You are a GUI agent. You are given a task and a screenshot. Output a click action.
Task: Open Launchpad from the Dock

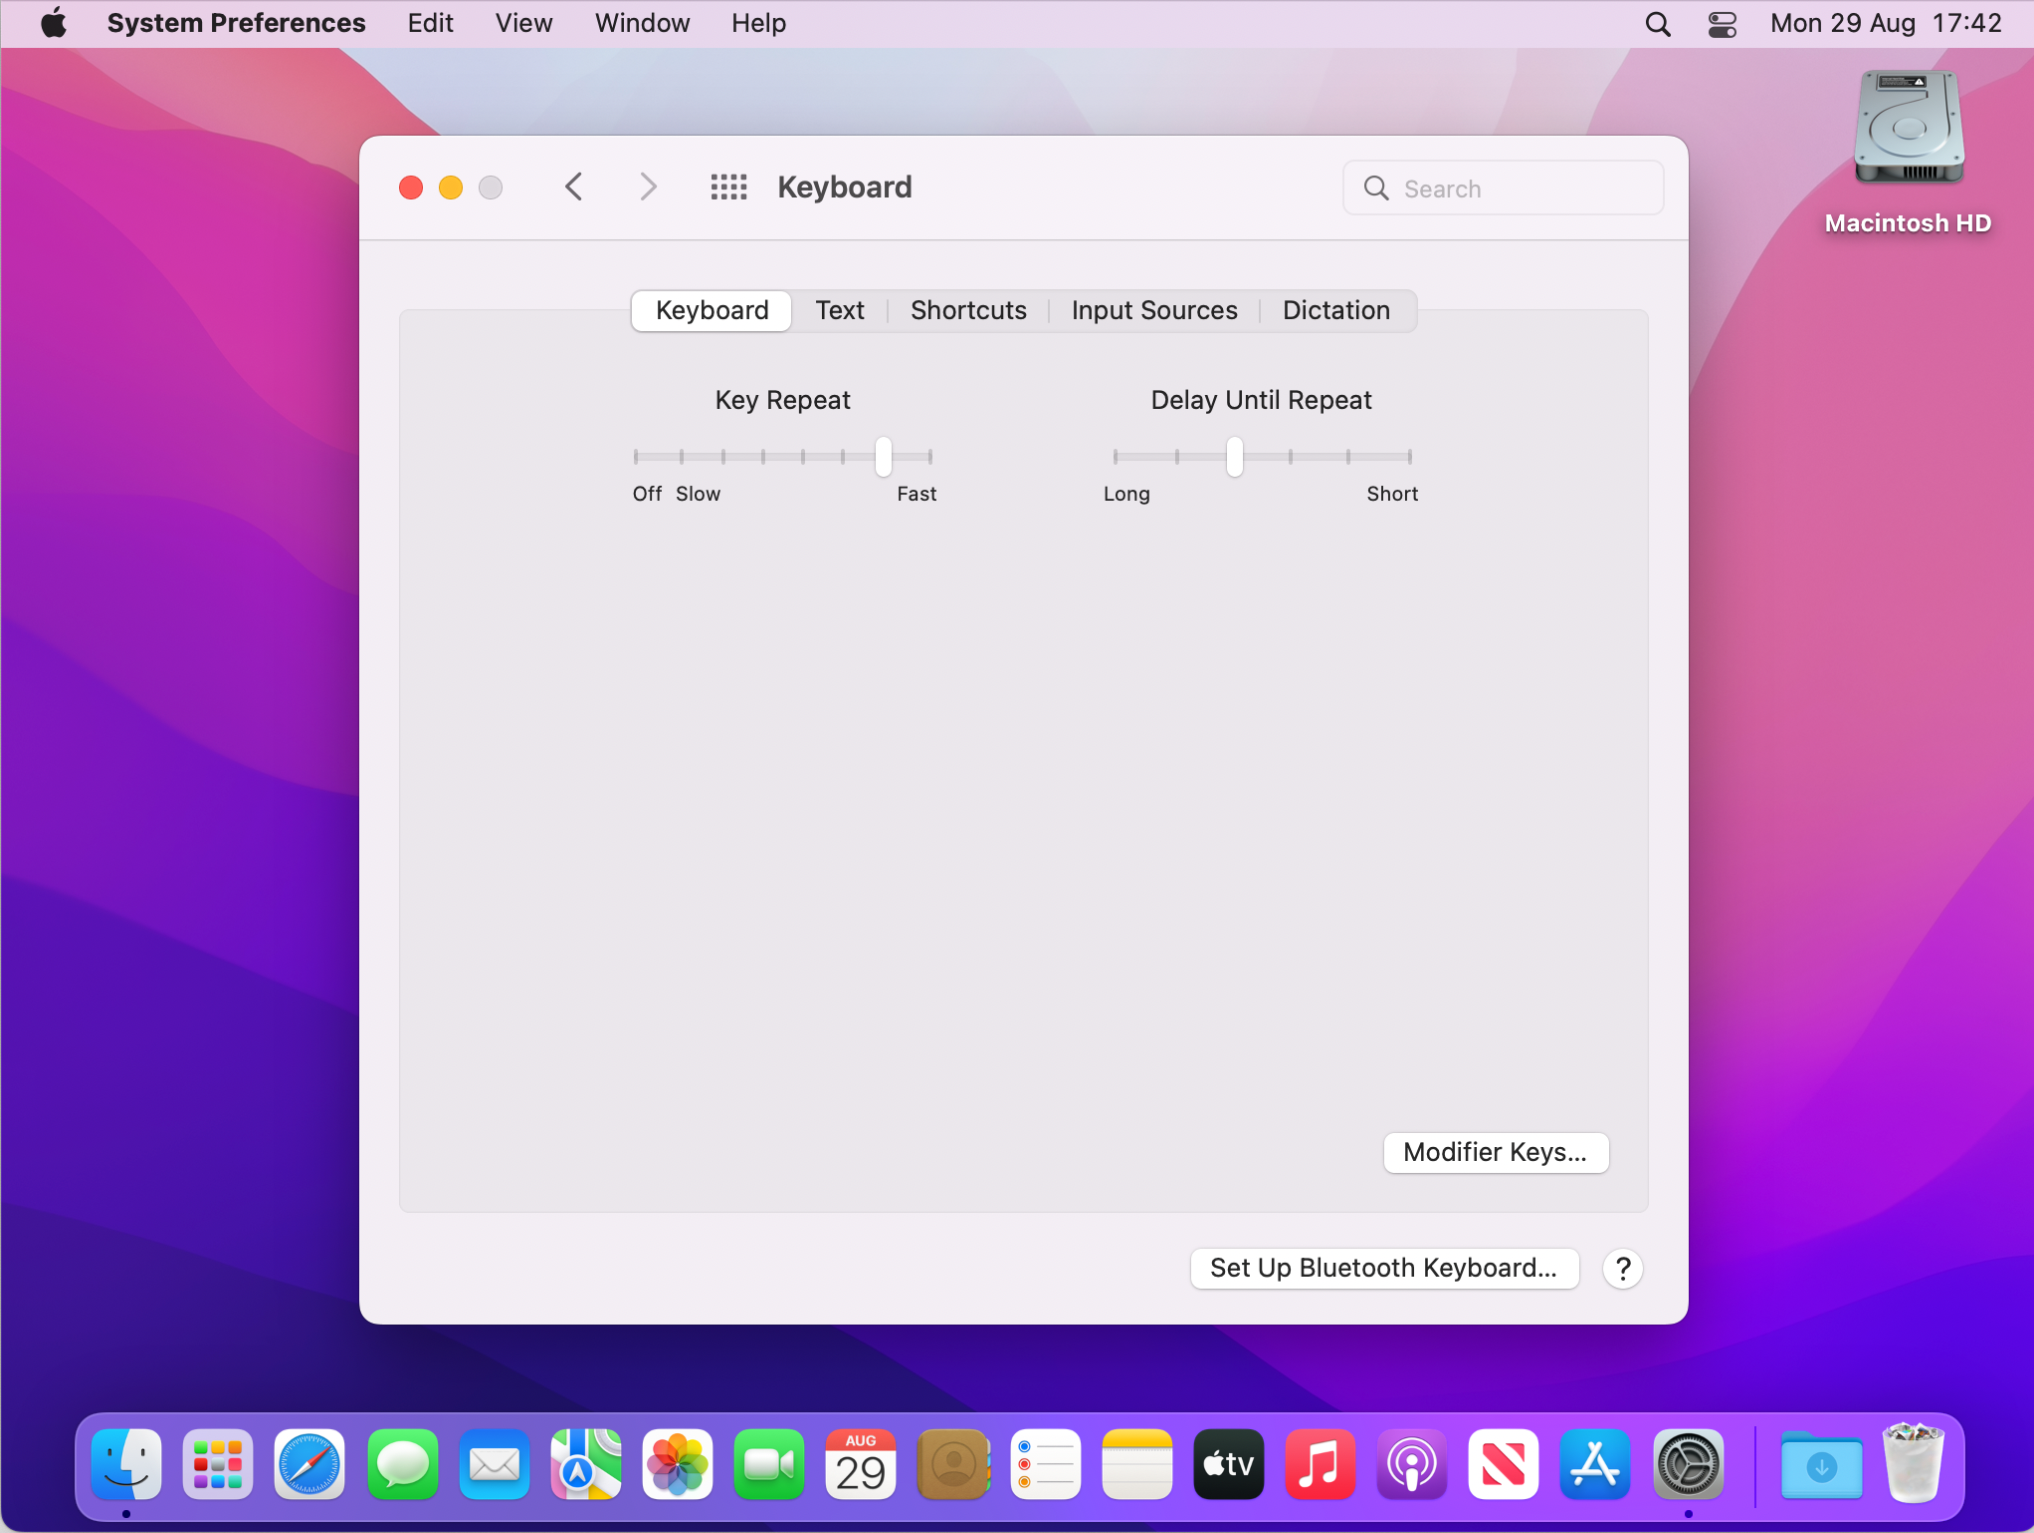(x=218, y=1464)
